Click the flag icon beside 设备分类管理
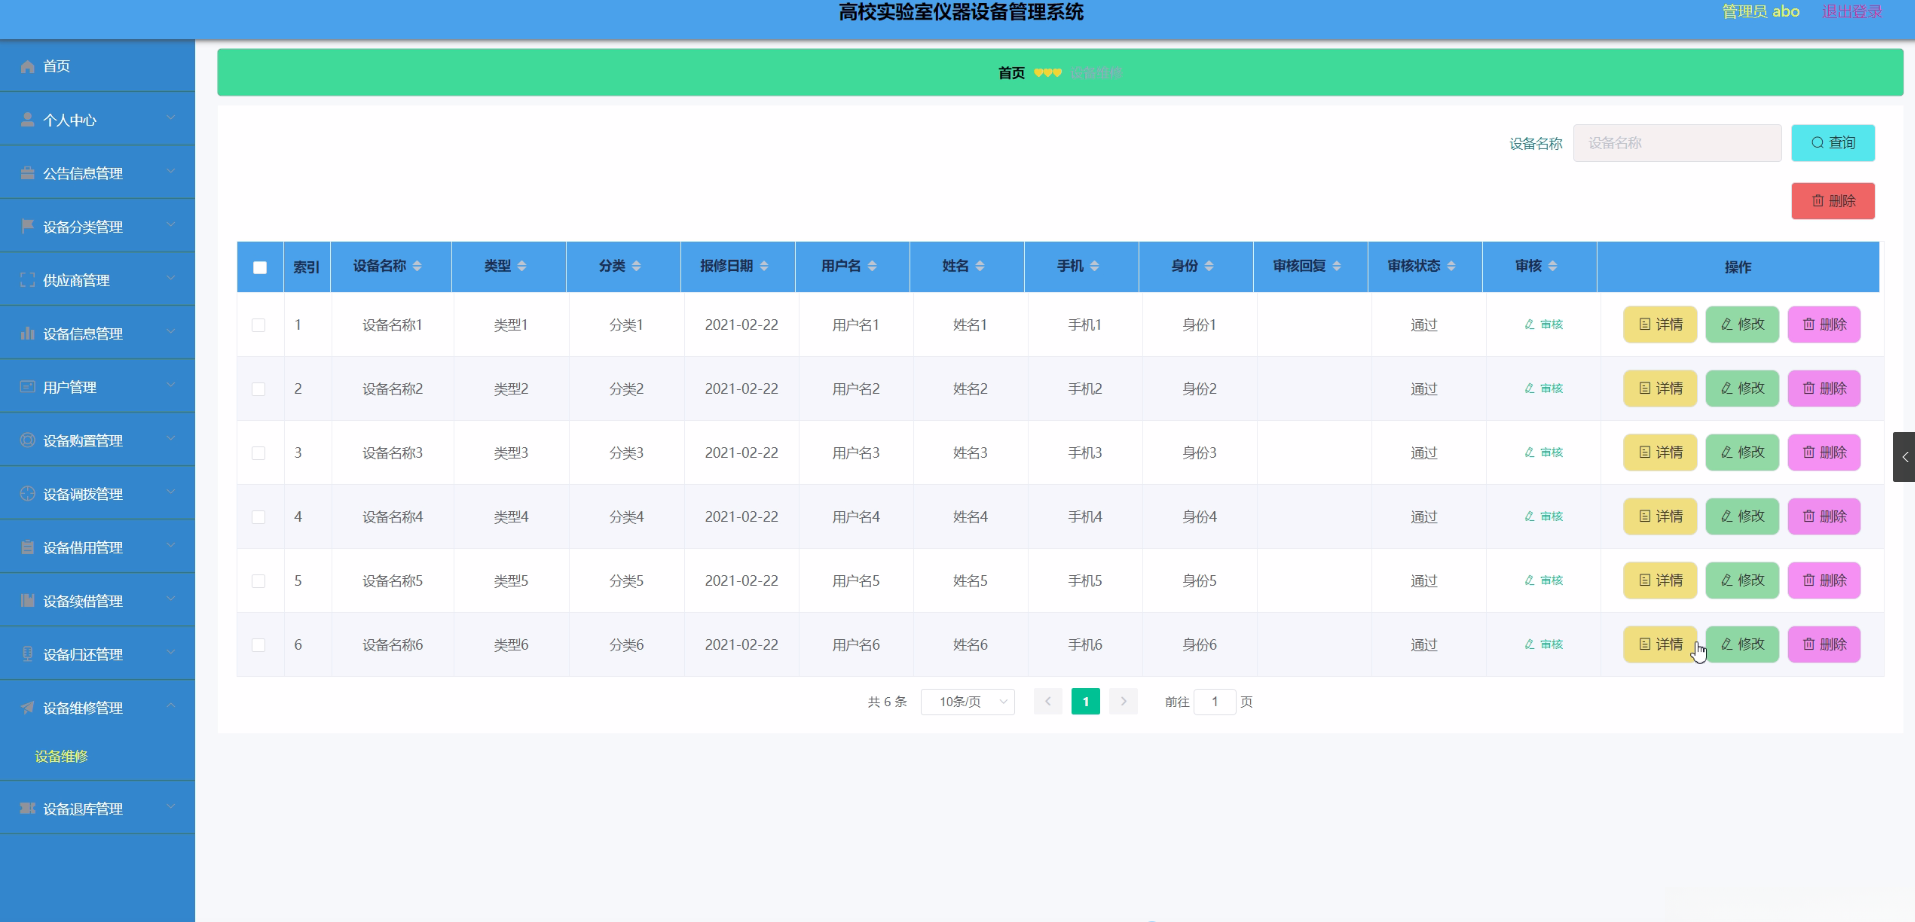The height and width of the screenshot is (922, 1915). click(27, 225)
